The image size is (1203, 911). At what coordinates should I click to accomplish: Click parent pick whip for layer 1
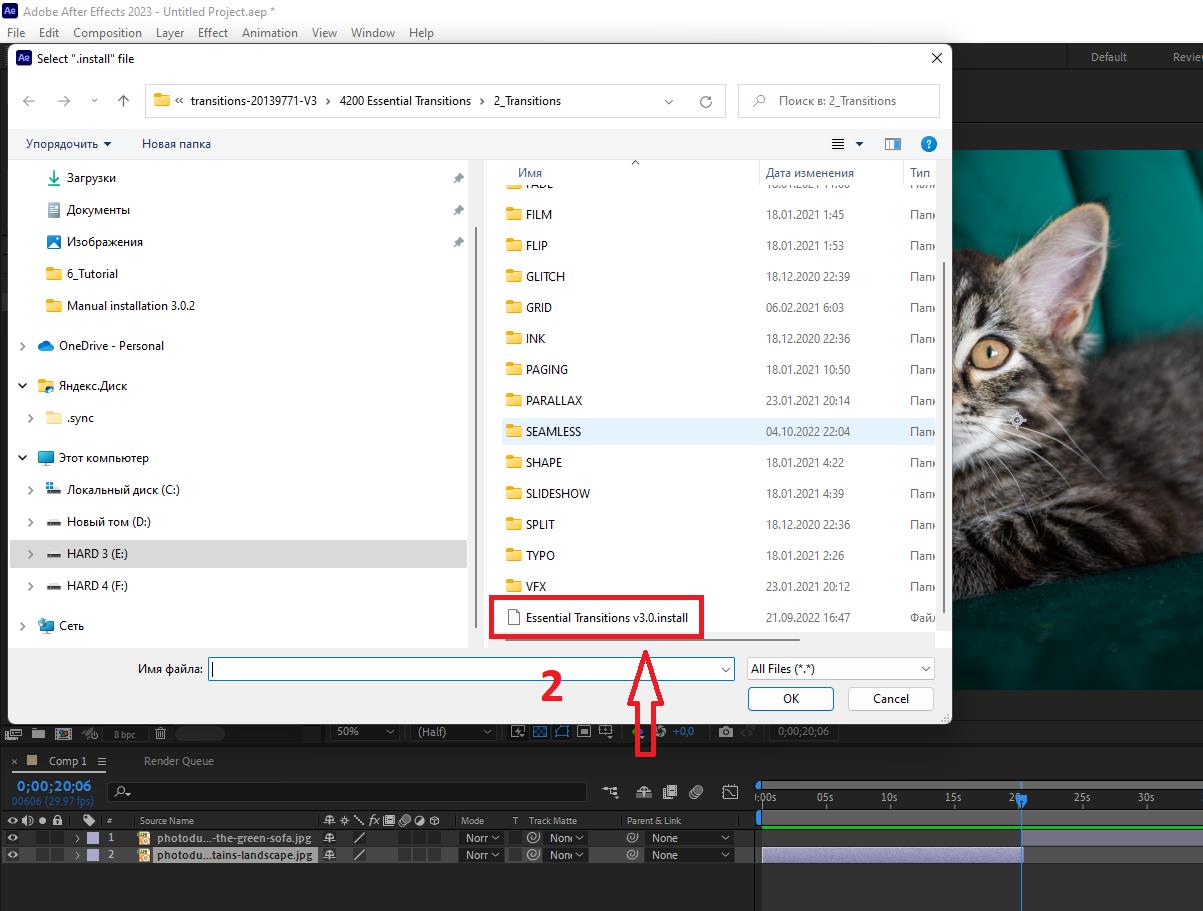click(x=633, y=838)
